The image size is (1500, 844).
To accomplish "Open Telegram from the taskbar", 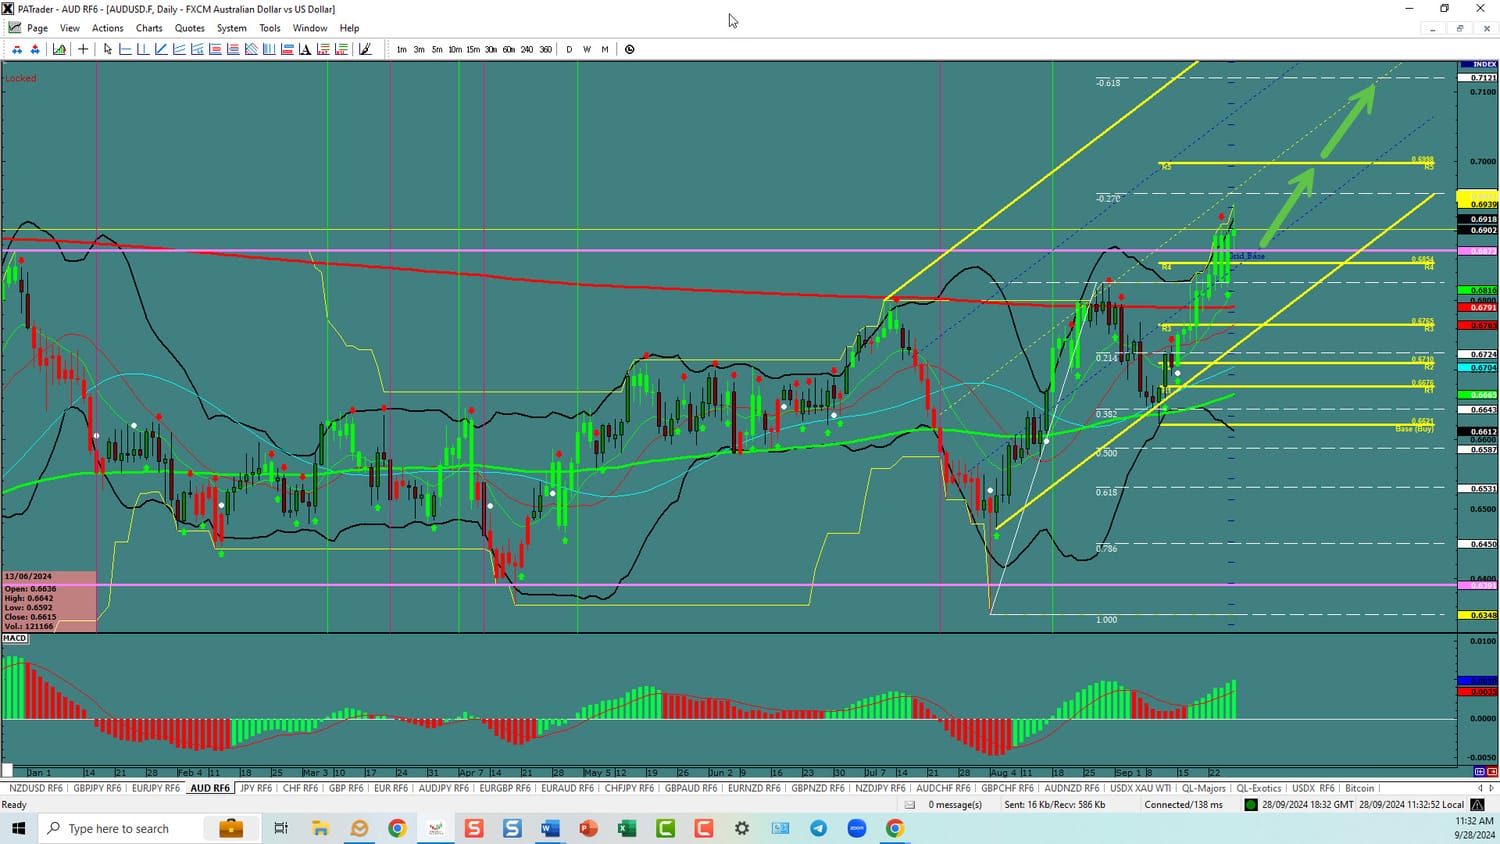I will (818, 828).
